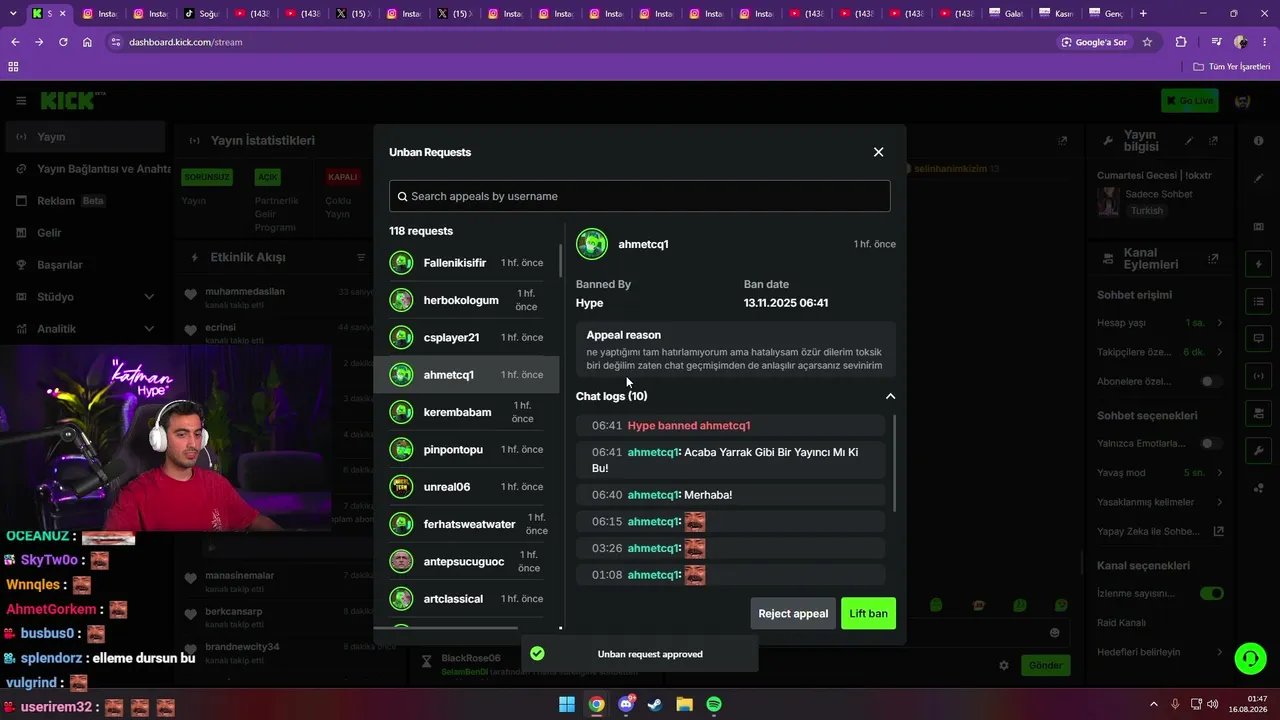The image size is (1280, 720).
Task: Open unreal06's unban request
Action: (x=466, y=487)
